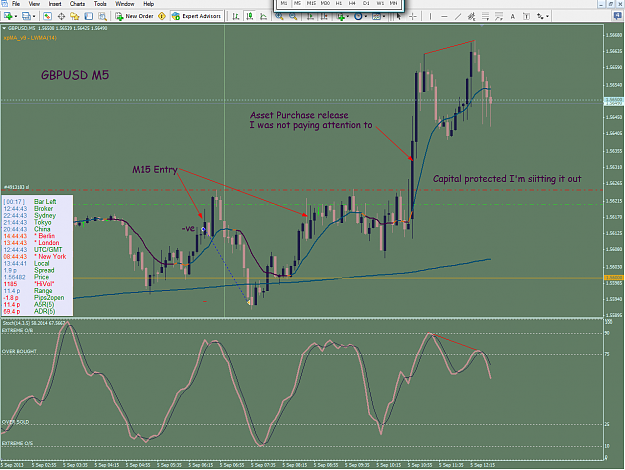
Task: Expand the Templates dropdown arrow
Action: [383, 16]
